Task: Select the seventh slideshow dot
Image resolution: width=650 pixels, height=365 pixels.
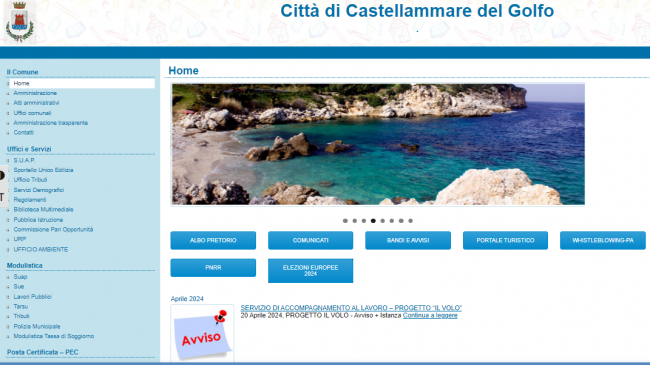Action: click(401, 221)
